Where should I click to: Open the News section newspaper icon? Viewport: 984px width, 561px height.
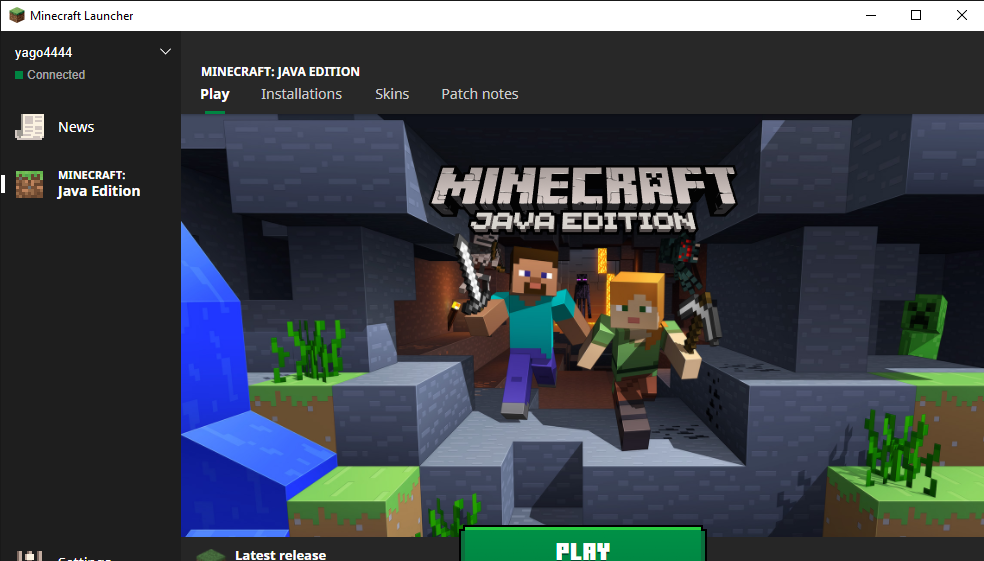(29, 127)
